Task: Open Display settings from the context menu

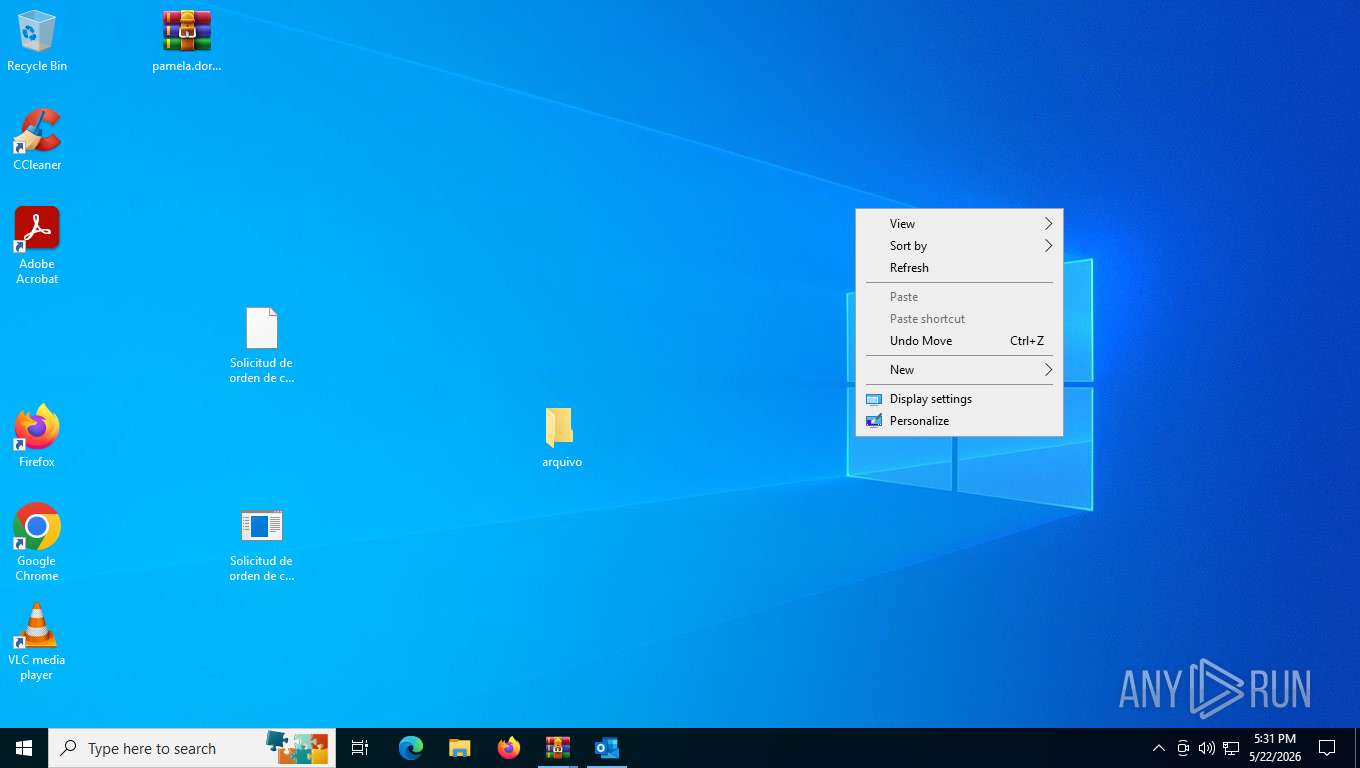Action: coord(959,399)
